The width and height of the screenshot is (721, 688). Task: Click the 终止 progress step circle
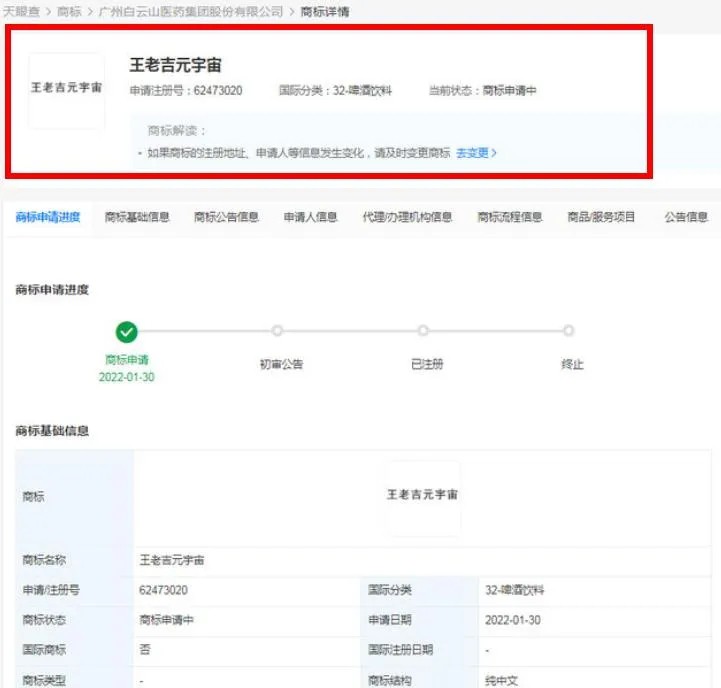coord(569,331)
